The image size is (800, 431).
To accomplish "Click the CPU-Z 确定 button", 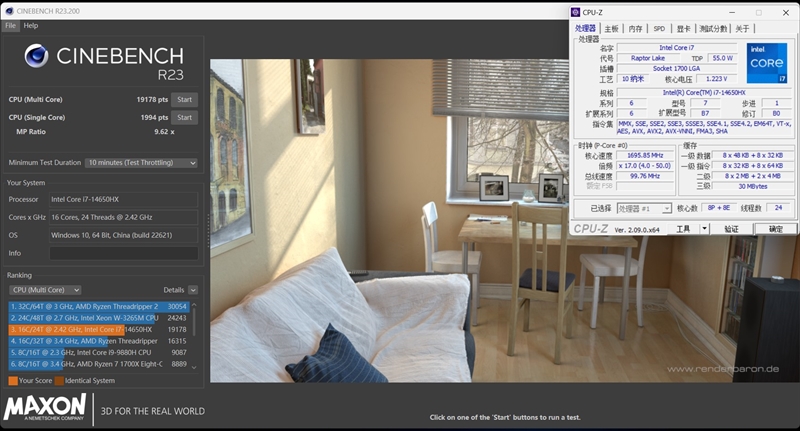I will [x=776, y=229].
